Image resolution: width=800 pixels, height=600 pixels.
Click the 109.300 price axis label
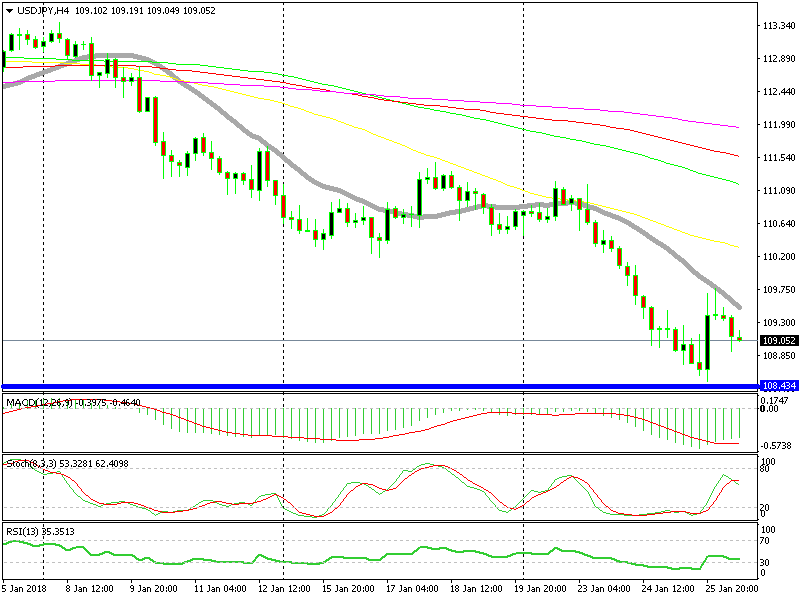[779, 322]
